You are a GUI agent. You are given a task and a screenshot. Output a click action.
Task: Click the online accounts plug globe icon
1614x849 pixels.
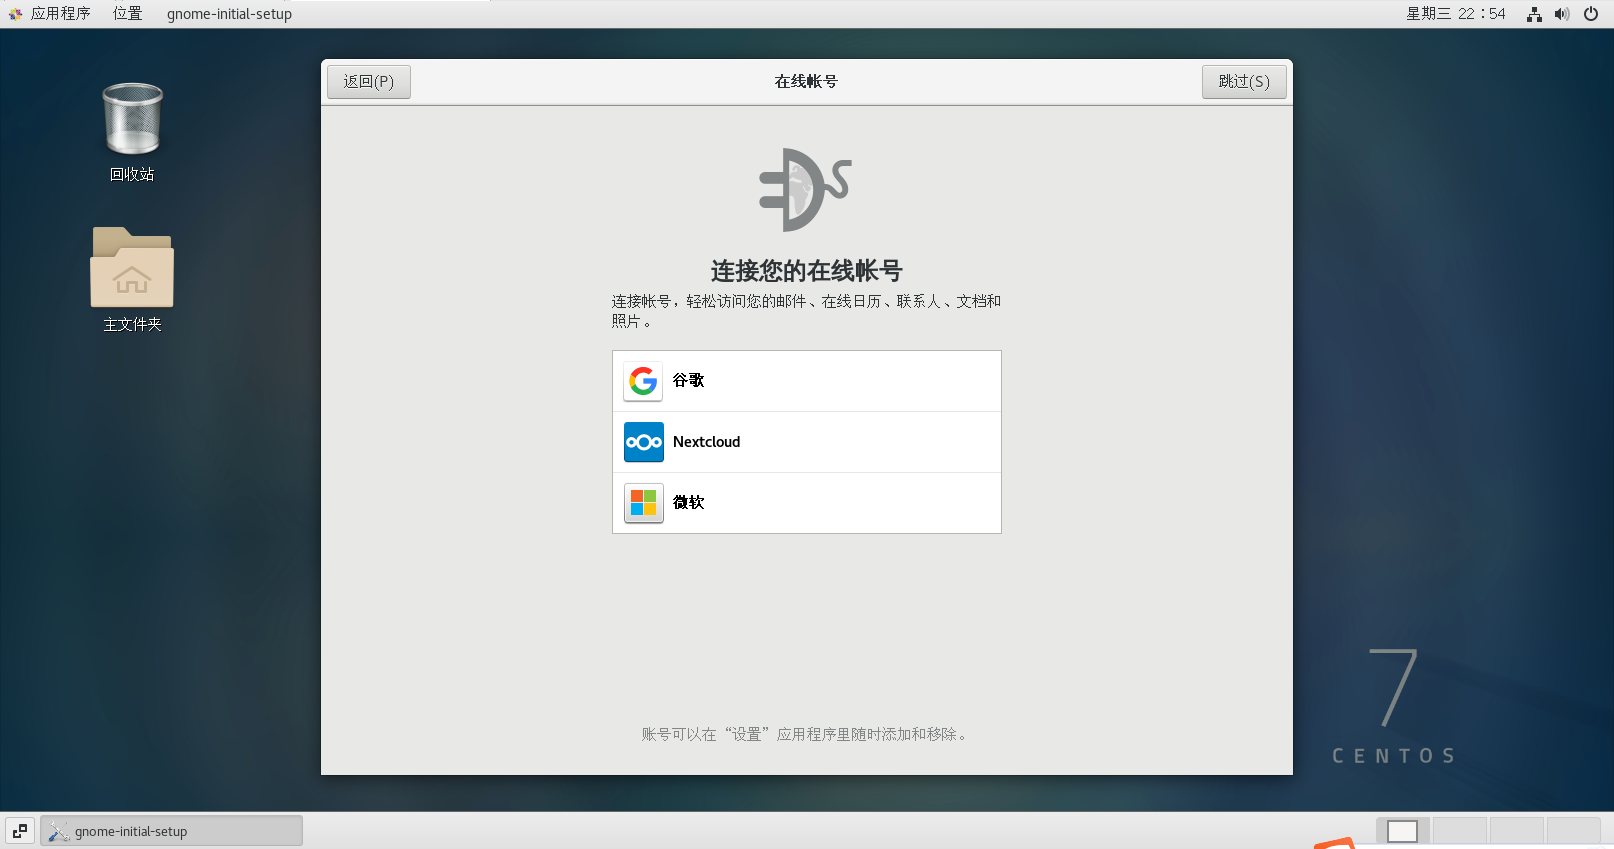coord(805,190)
